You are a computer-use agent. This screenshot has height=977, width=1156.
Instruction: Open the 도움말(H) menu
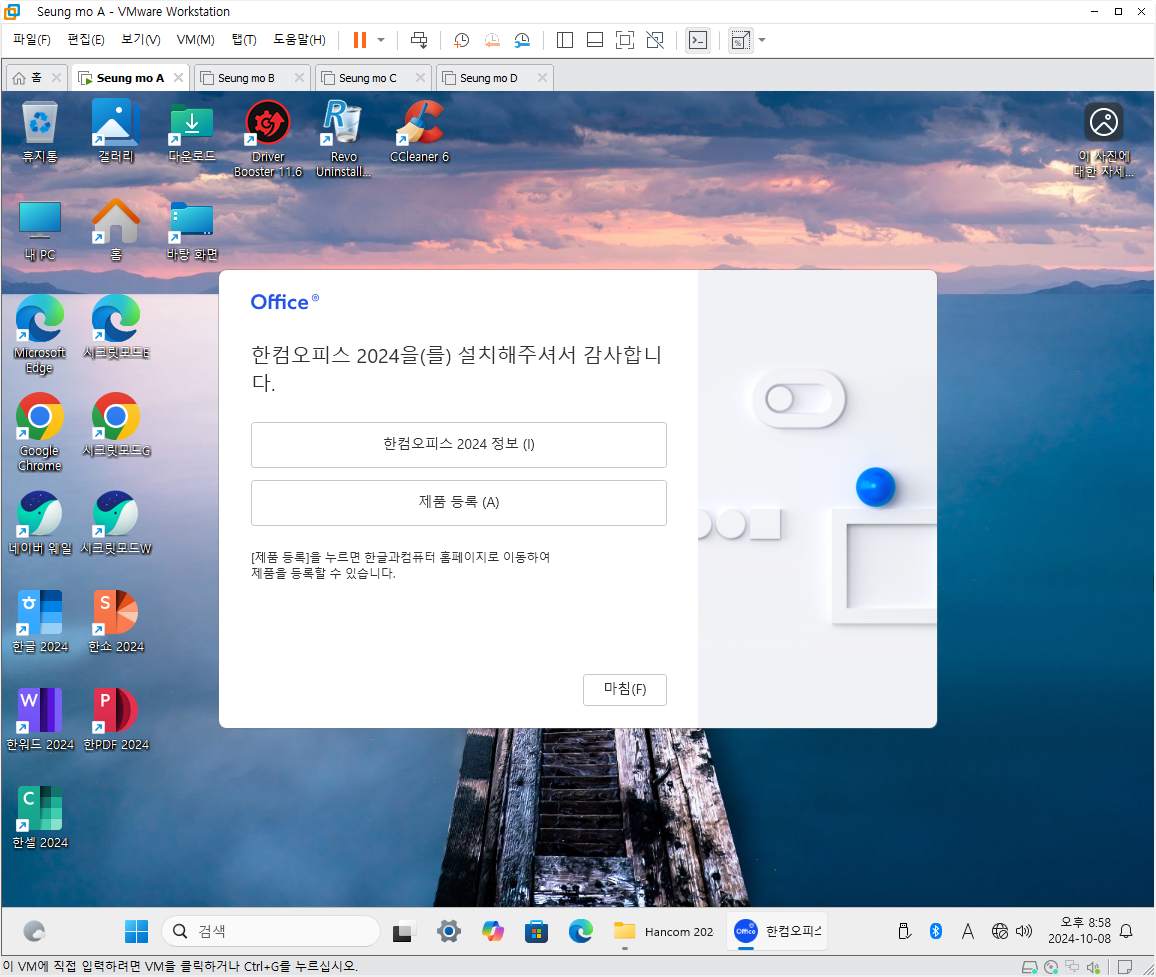299,40
